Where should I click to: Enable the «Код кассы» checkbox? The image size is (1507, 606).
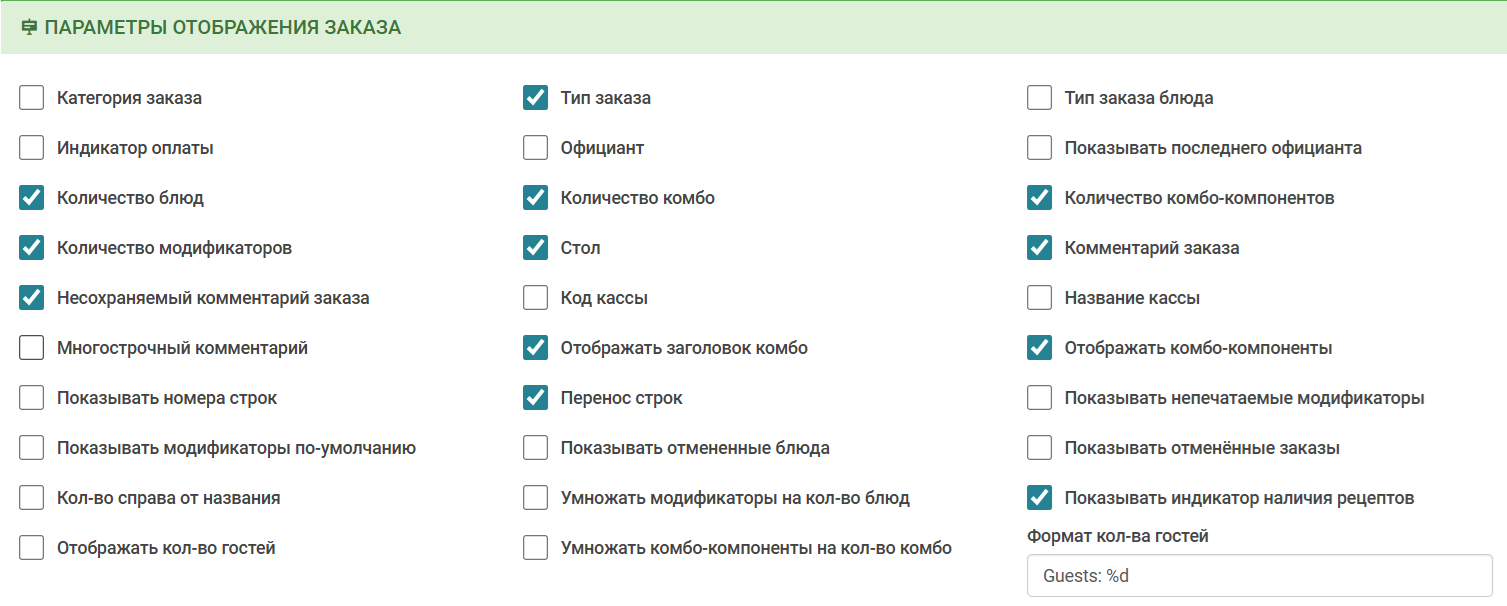point(536,298)
